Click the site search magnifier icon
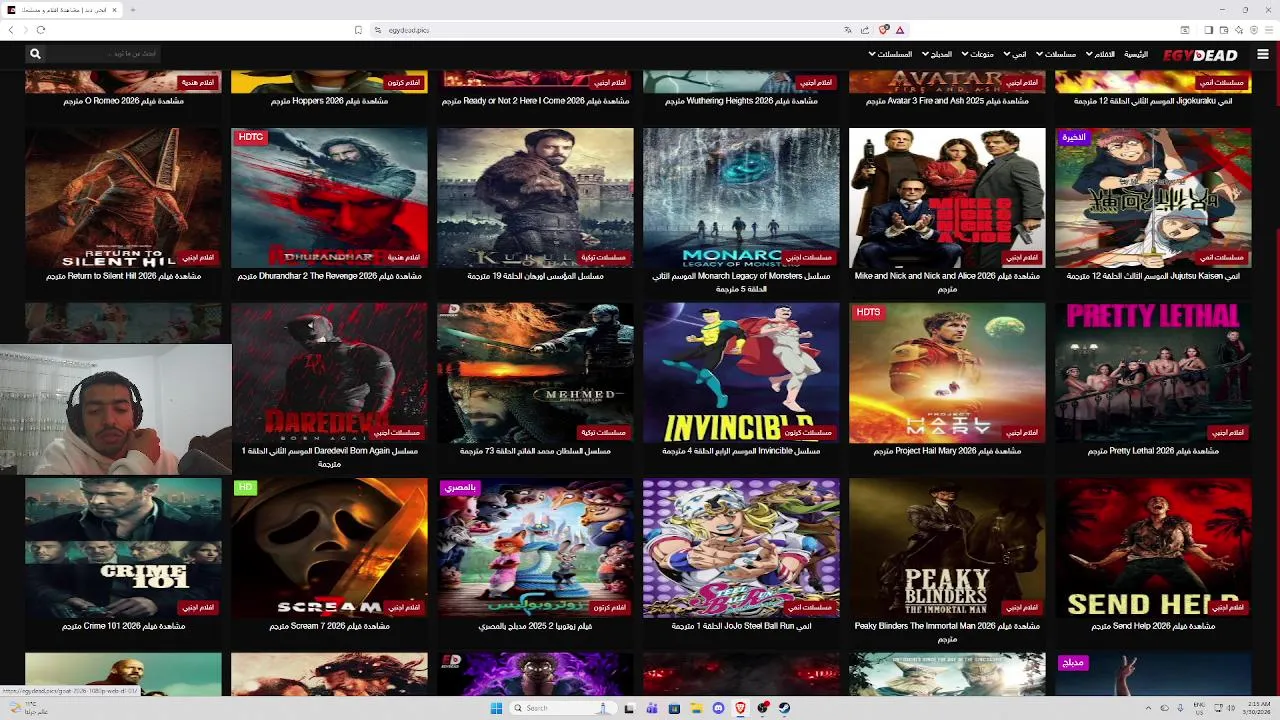This screenshot has height=720, width=1280. [35, 54]
